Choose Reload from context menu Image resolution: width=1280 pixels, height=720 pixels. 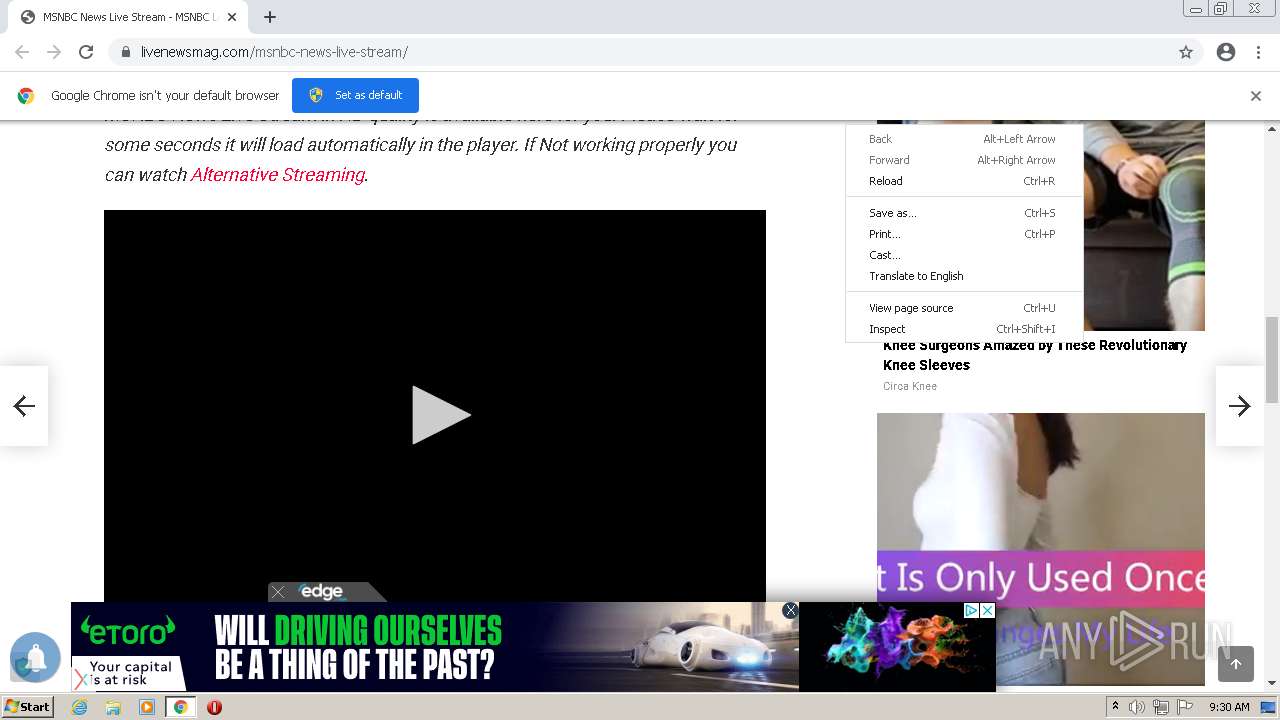point(964,181)
